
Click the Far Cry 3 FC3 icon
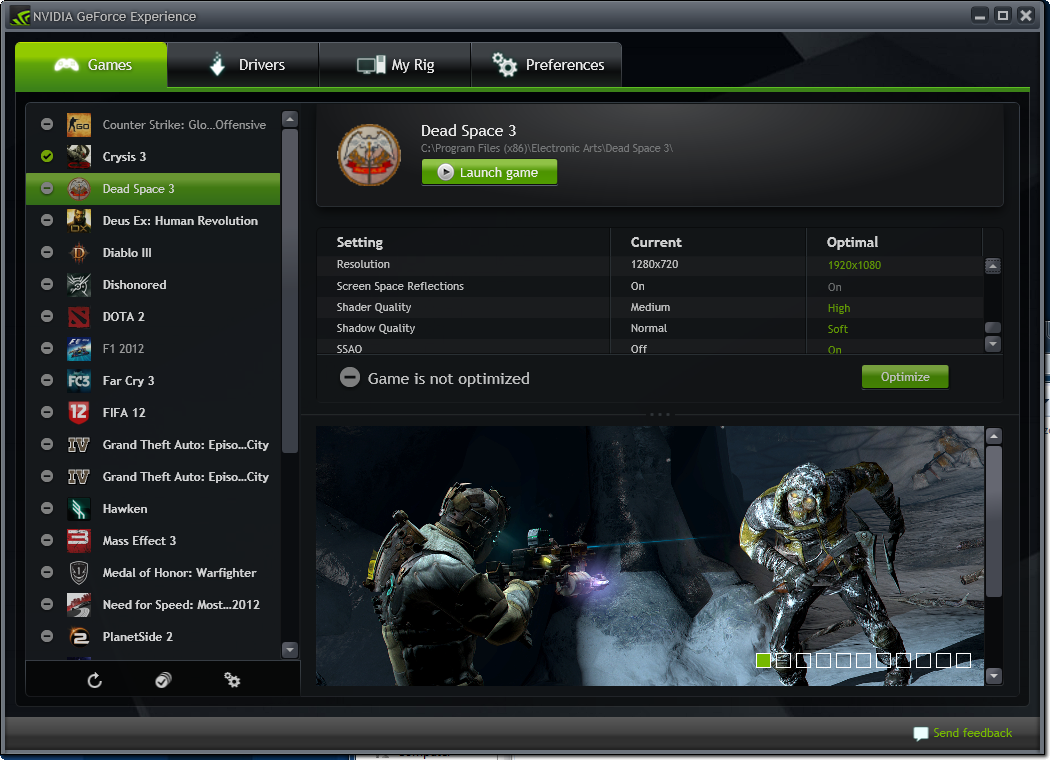coord(79,380)
